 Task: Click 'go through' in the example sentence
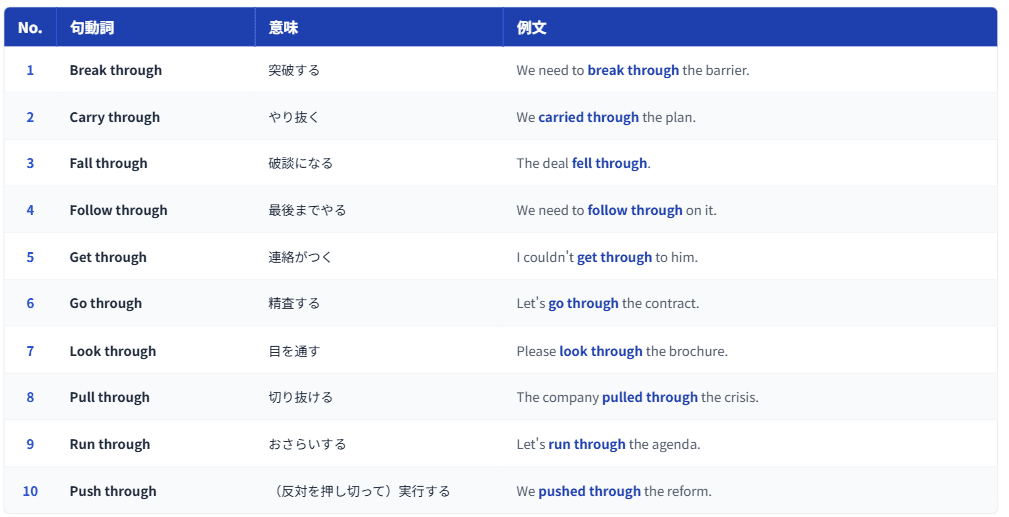[583, 304]
